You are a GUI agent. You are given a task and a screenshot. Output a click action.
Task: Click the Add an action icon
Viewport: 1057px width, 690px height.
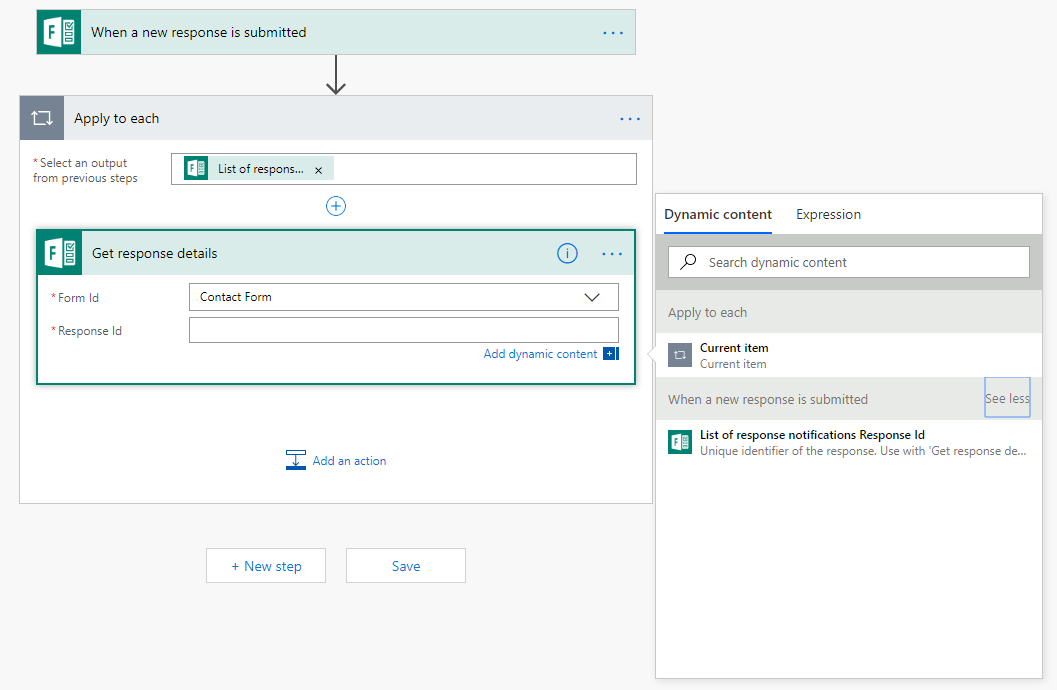295,460
